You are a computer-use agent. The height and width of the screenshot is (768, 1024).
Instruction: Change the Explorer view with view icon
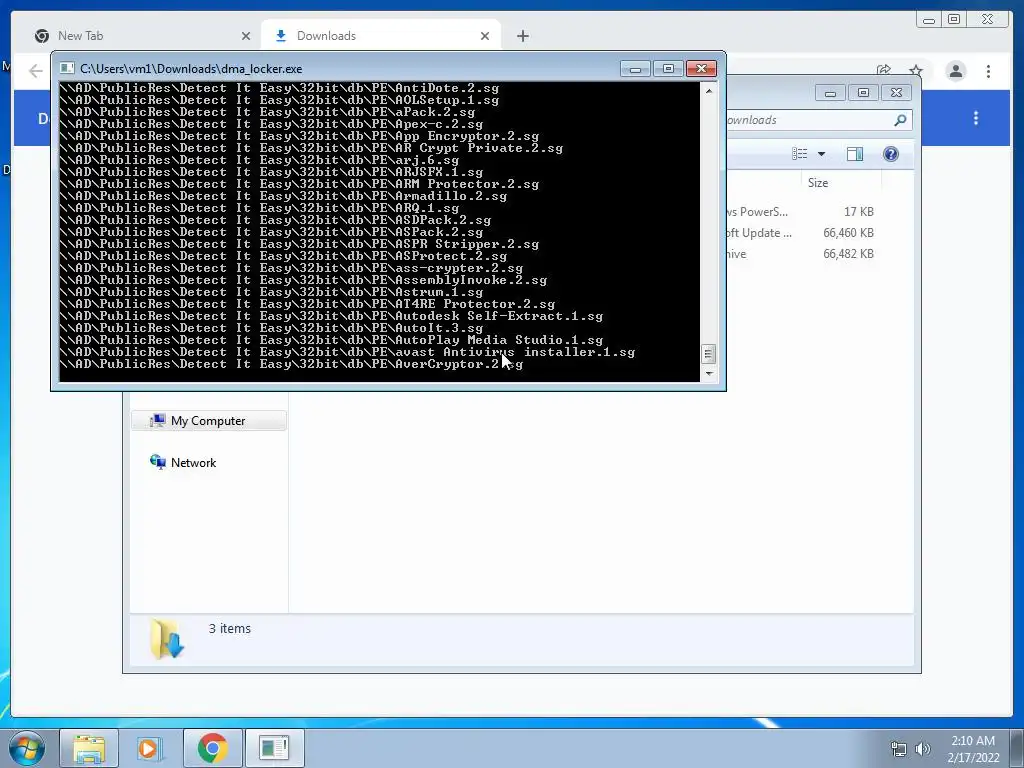[x=799, y=153]
